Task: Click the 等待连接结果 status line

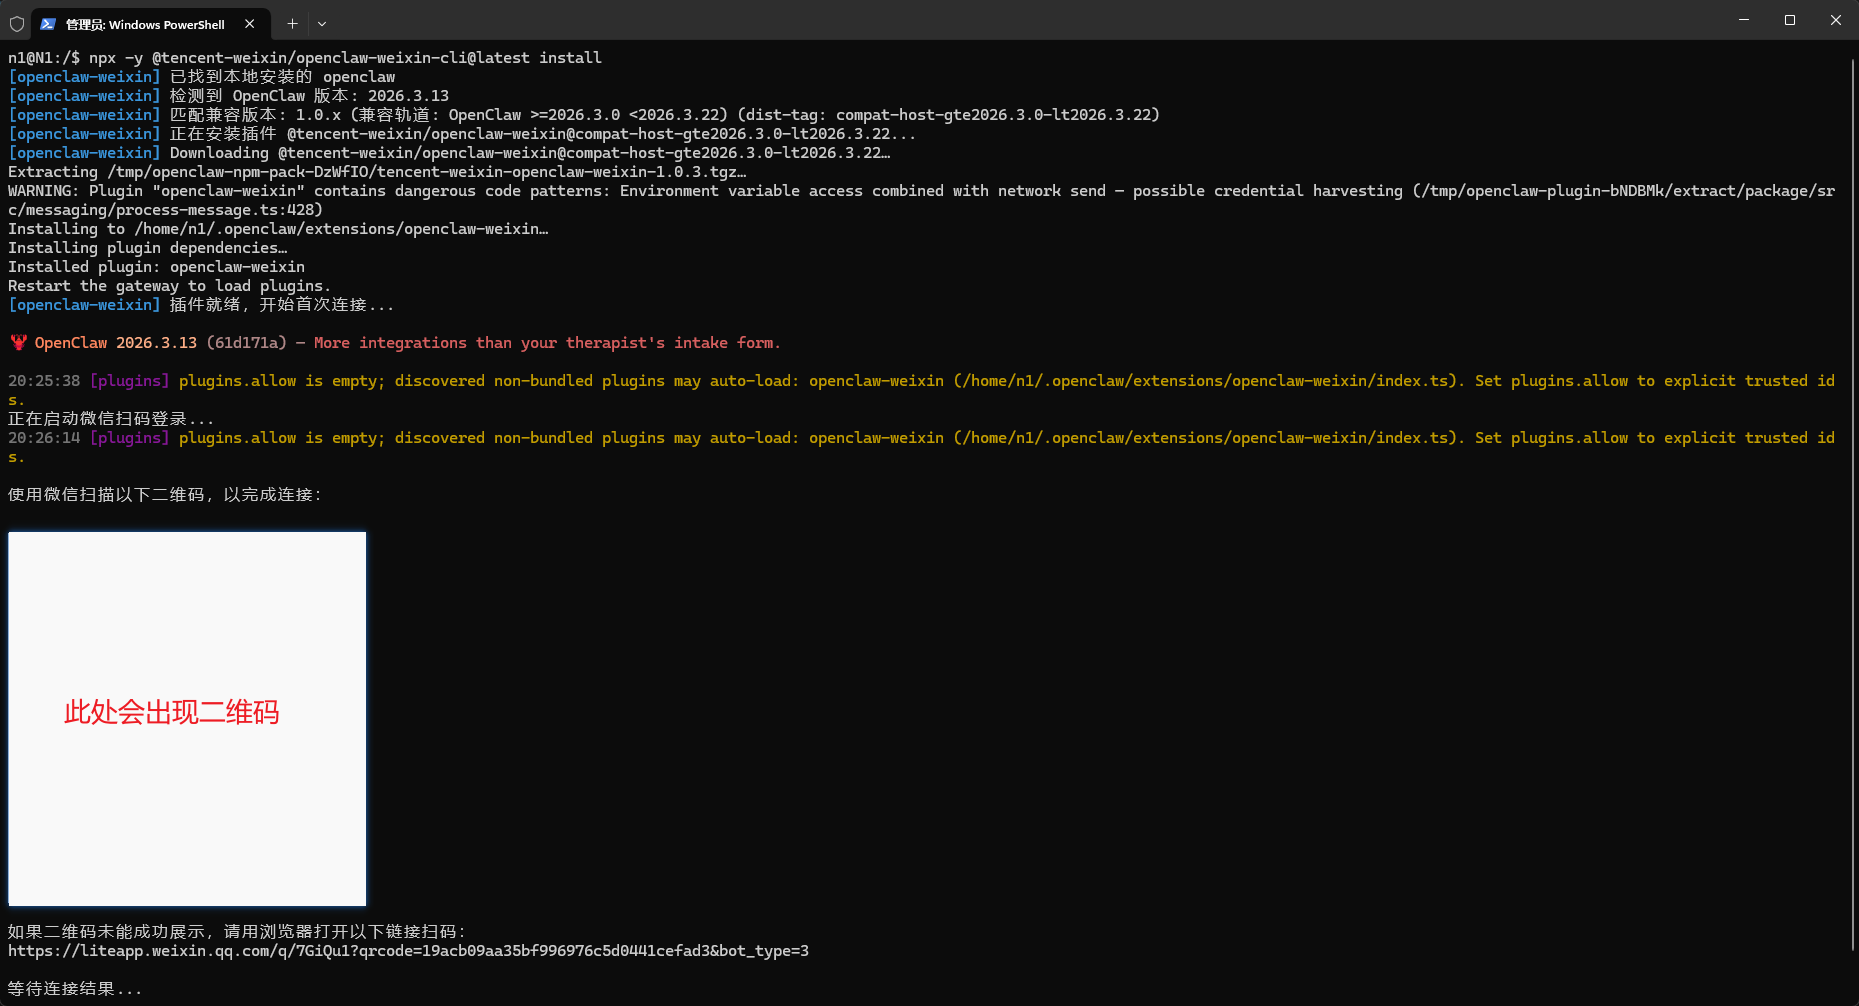Action: pos(75,989)
